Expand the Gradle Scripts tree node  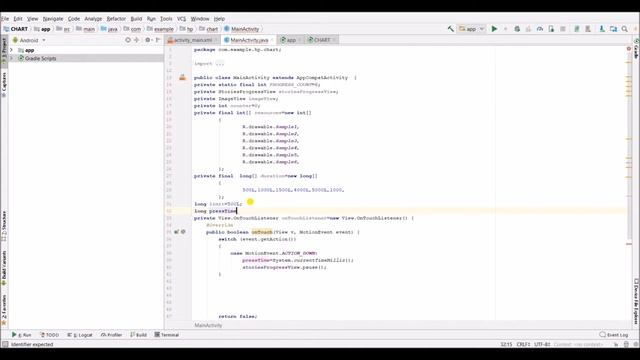pos(11,58)
